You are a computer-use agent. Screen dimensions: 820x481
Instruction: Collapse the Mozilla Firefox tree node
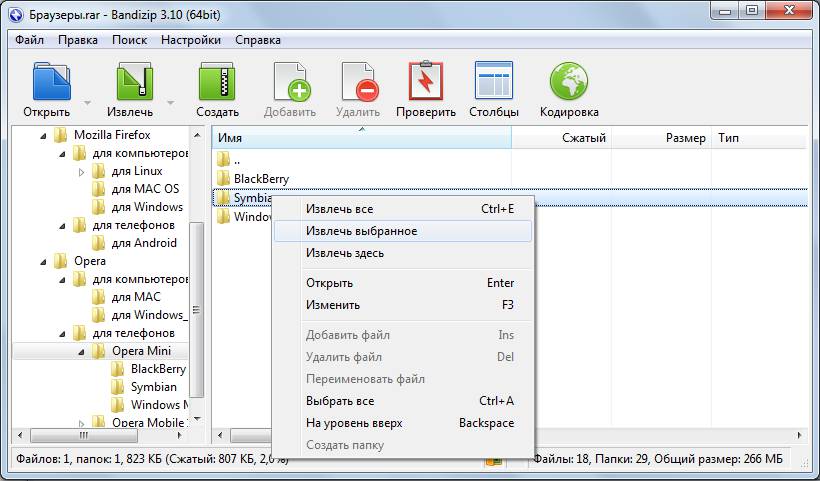pos(43,136)
